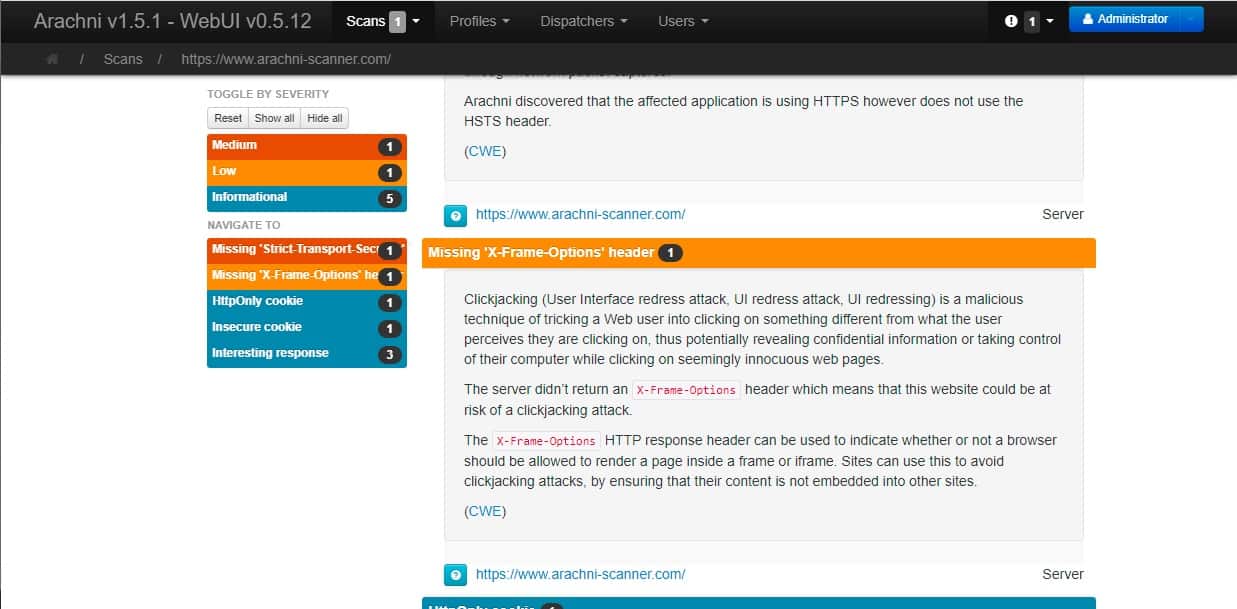Viewport: 1237px width, 609px height.
Task: Open the CWE link in the X-Frame-Options section
Action: tap(485, 511)
